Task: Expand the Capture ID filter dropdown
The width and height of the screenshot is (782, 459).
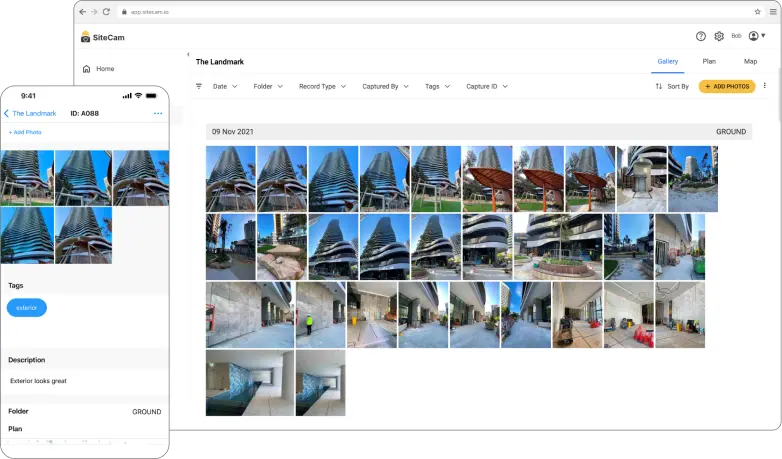Action: [x=487, y=86]
